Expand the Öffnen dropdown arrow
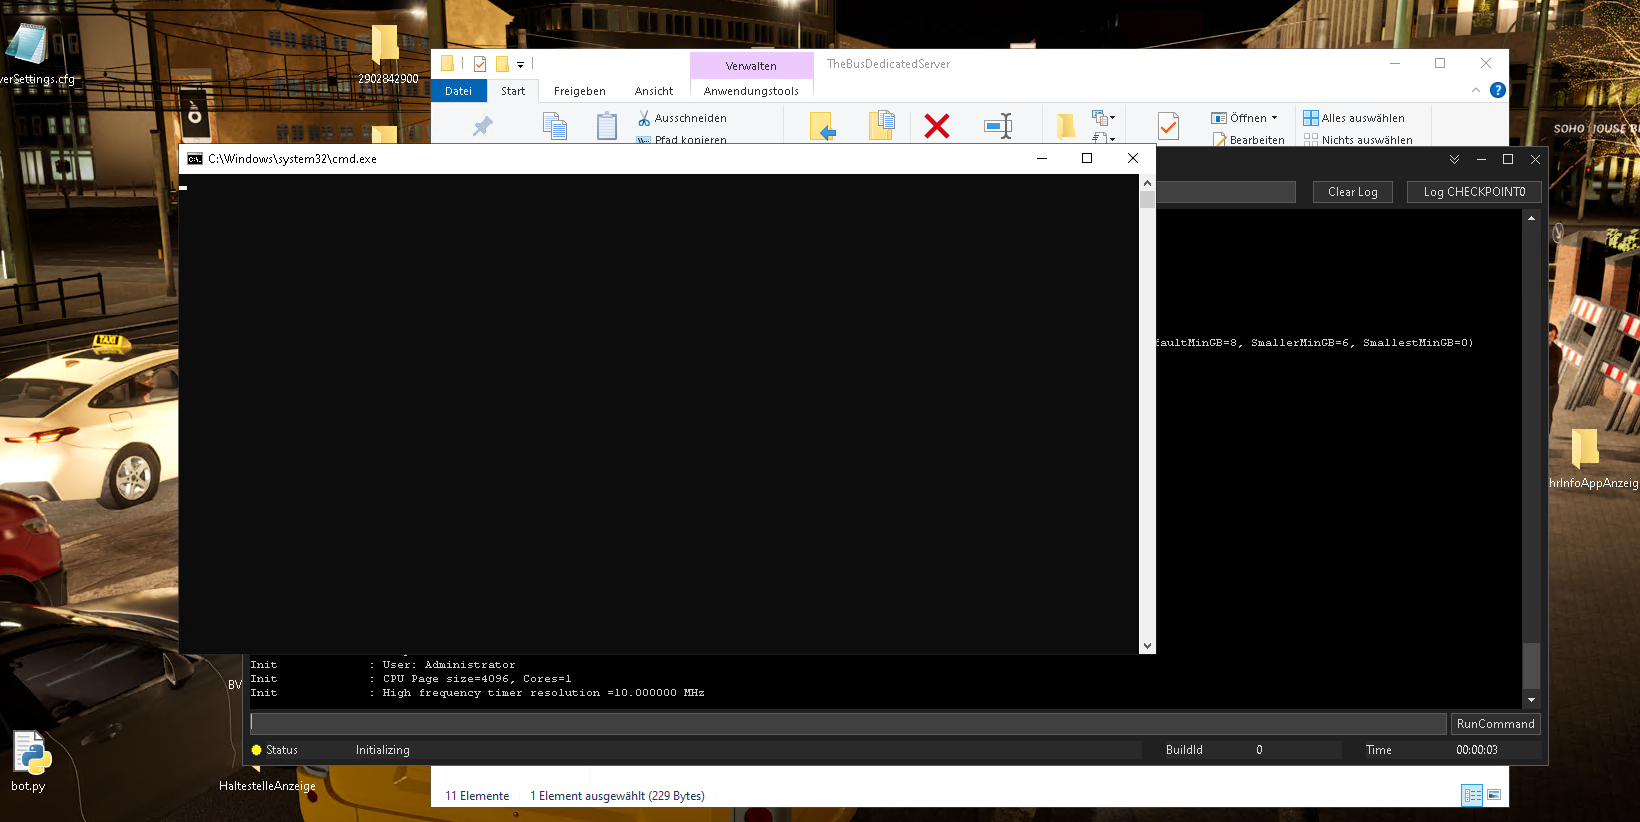 point(1274,118)
